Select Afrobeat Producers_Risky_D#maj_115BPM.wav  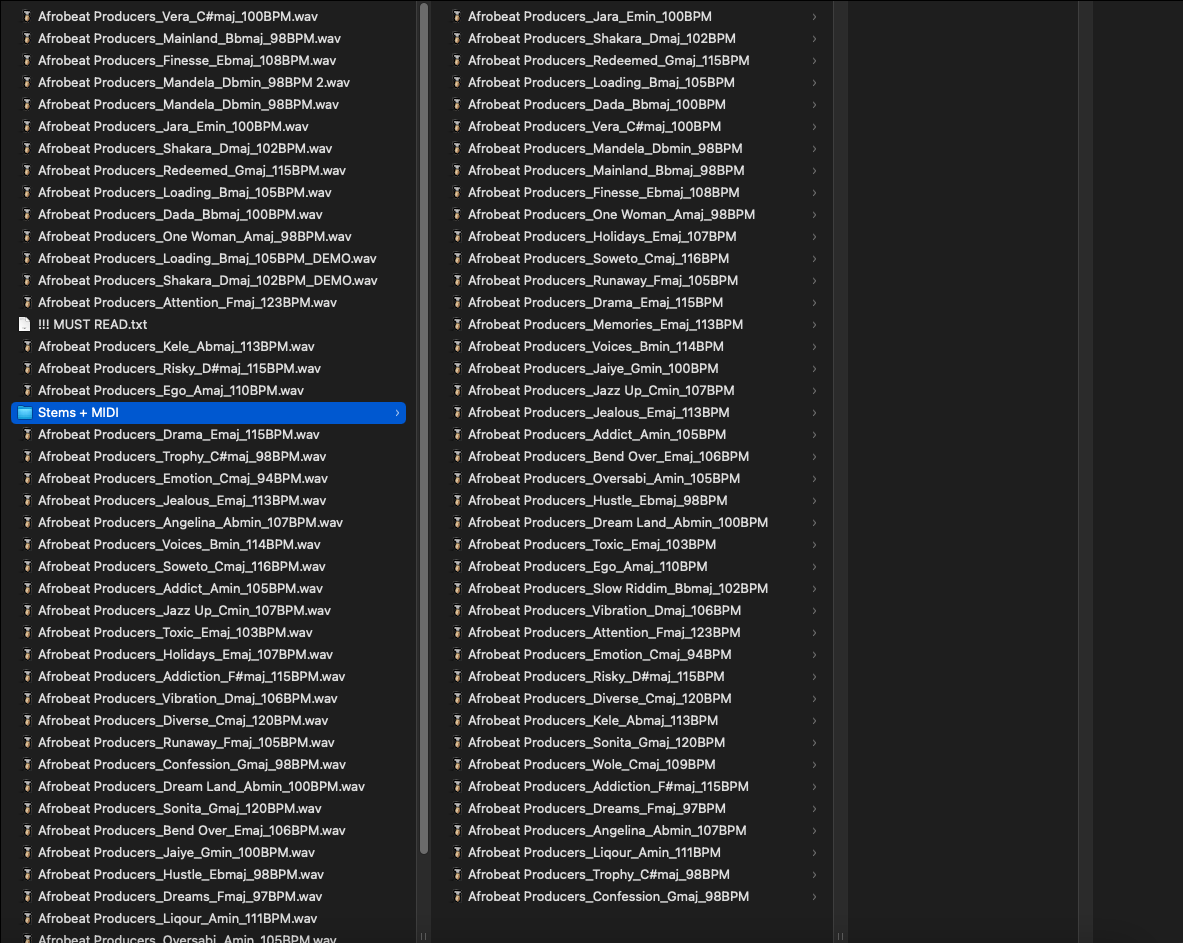tap(180, 368)
